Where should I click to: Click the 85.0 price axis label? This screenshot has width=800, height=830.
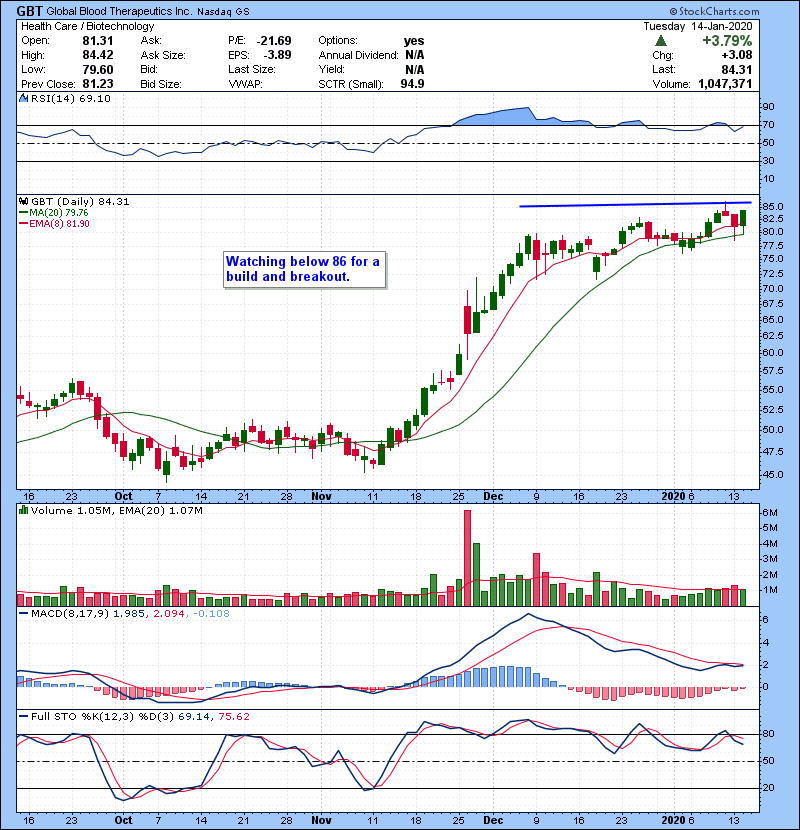pyautogui.click(x=773, y=206)
